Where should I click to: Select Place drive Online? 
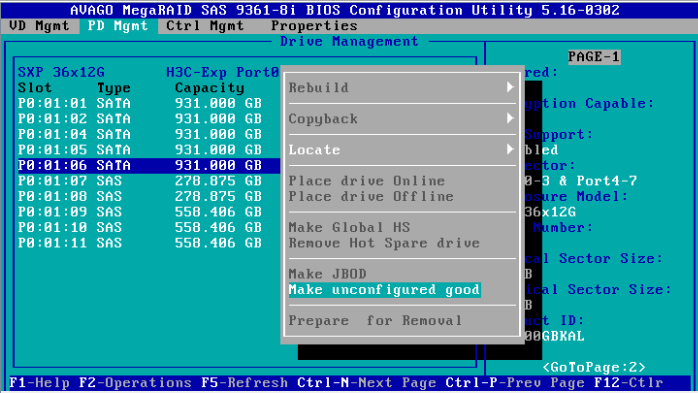pos(367,181)
